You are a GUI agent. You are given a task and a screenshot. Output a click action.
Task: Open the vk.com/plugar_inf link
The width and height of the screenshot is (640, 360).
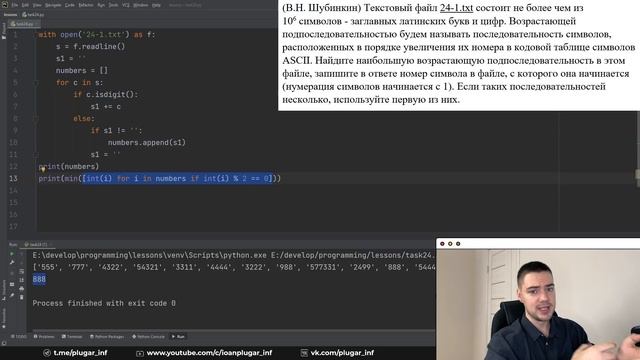tap(337, 353)
